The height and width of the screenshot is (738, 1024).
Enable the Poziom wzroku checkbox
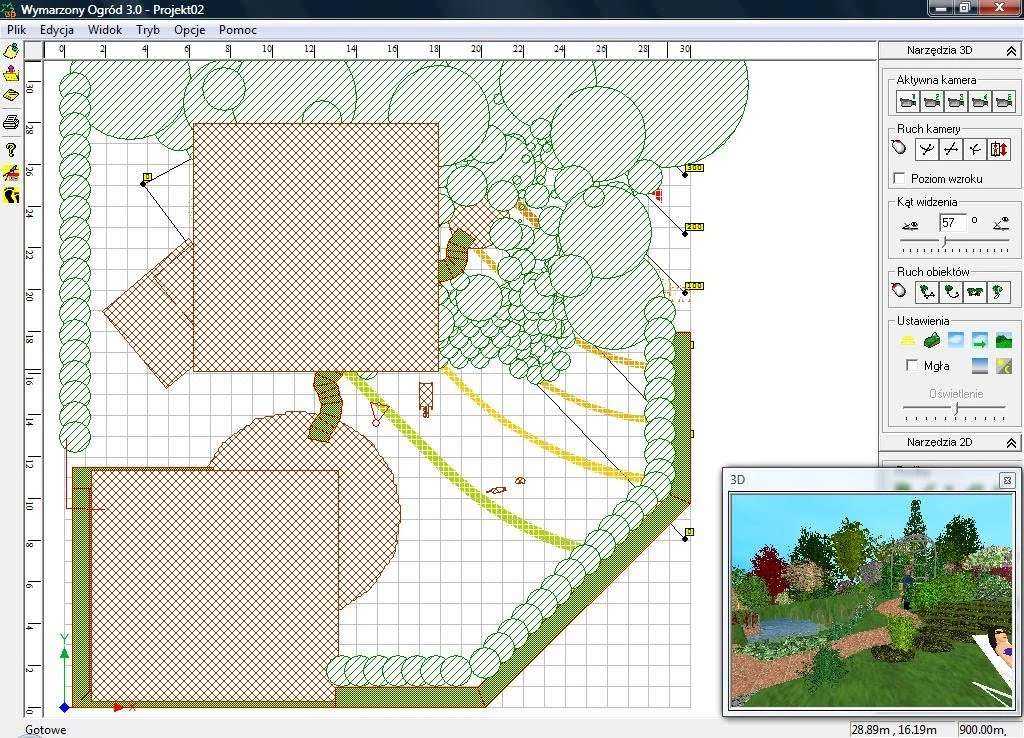pos(898,178)
